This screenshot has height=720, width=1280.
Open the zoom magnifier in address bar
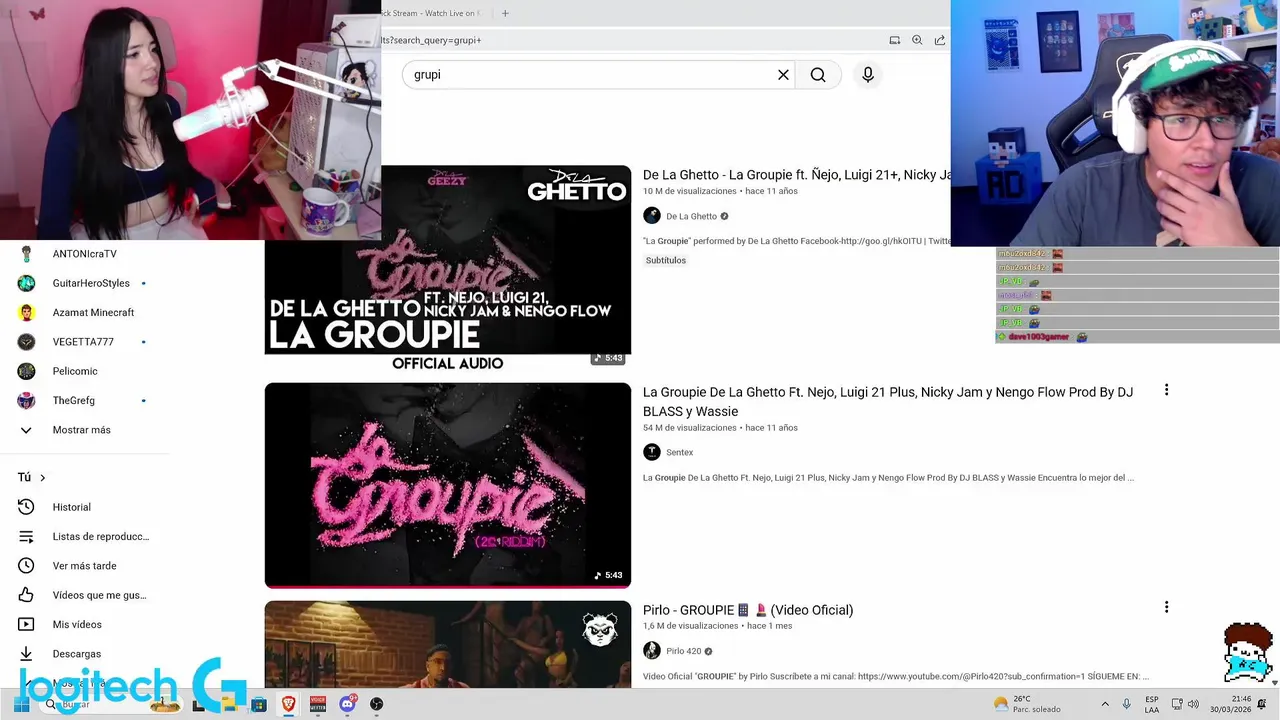(x=917, y=40)
